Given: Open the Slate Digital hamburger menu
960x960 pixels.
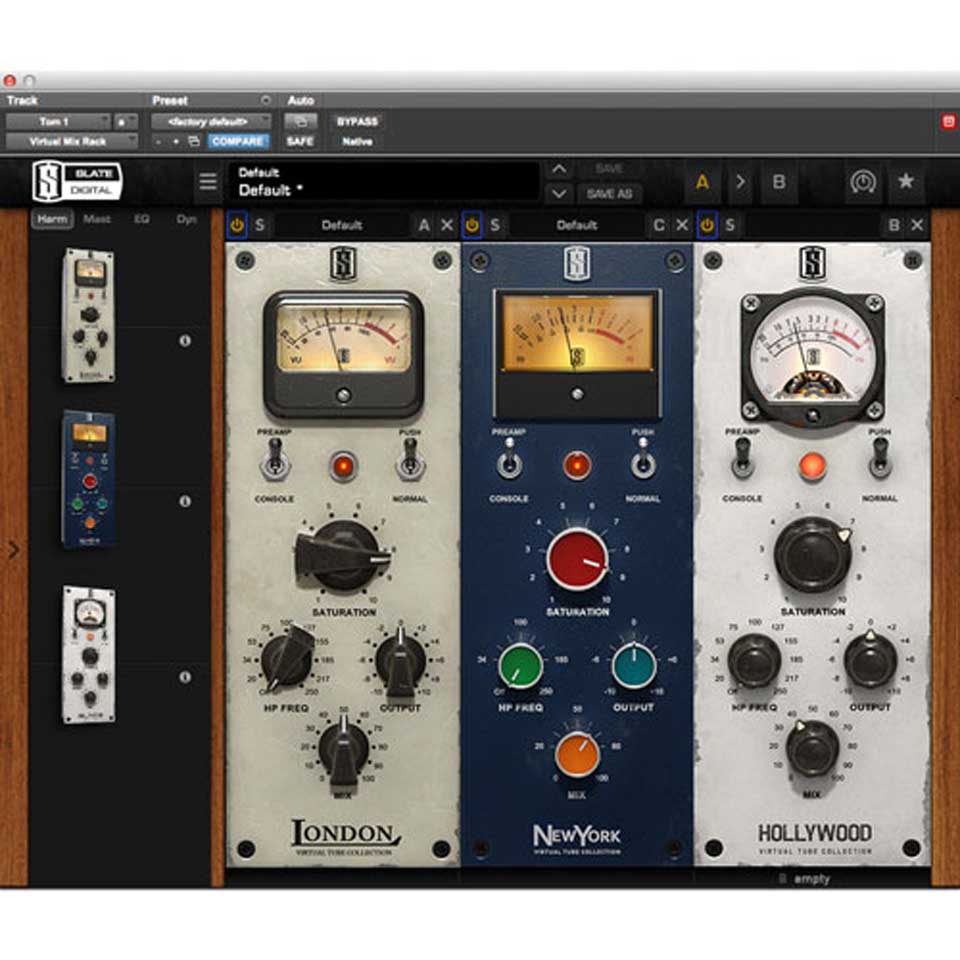Looking at the screenshot, I should (x=208, y=182).
